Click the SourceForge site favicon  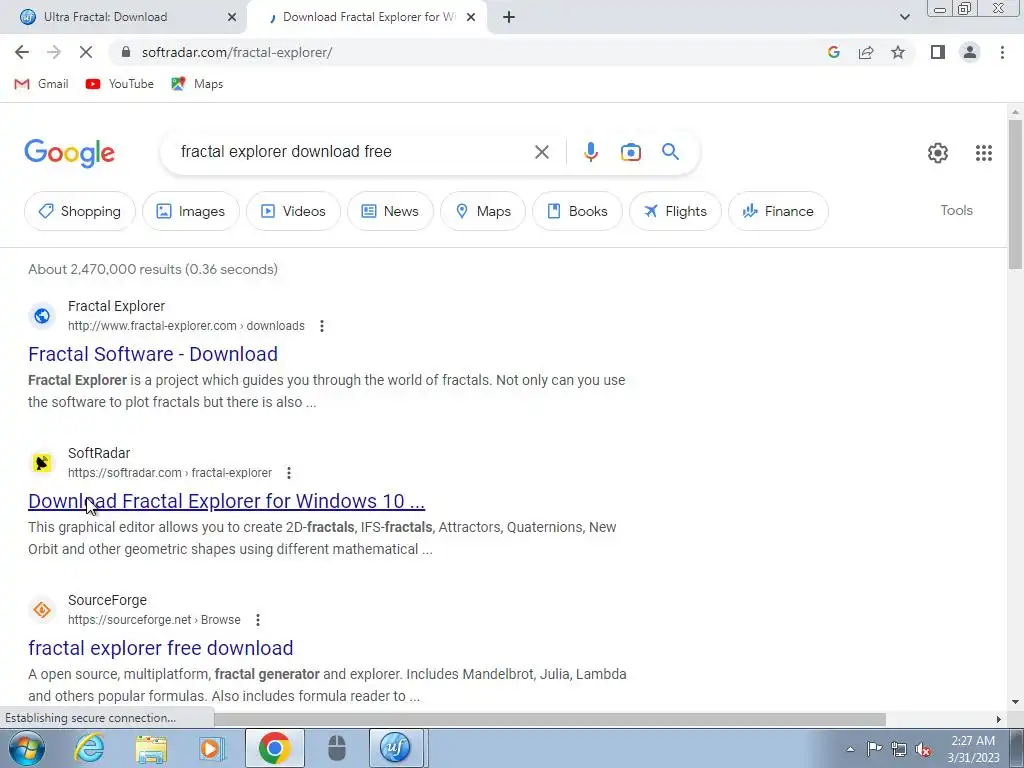[x=42, y=610]
